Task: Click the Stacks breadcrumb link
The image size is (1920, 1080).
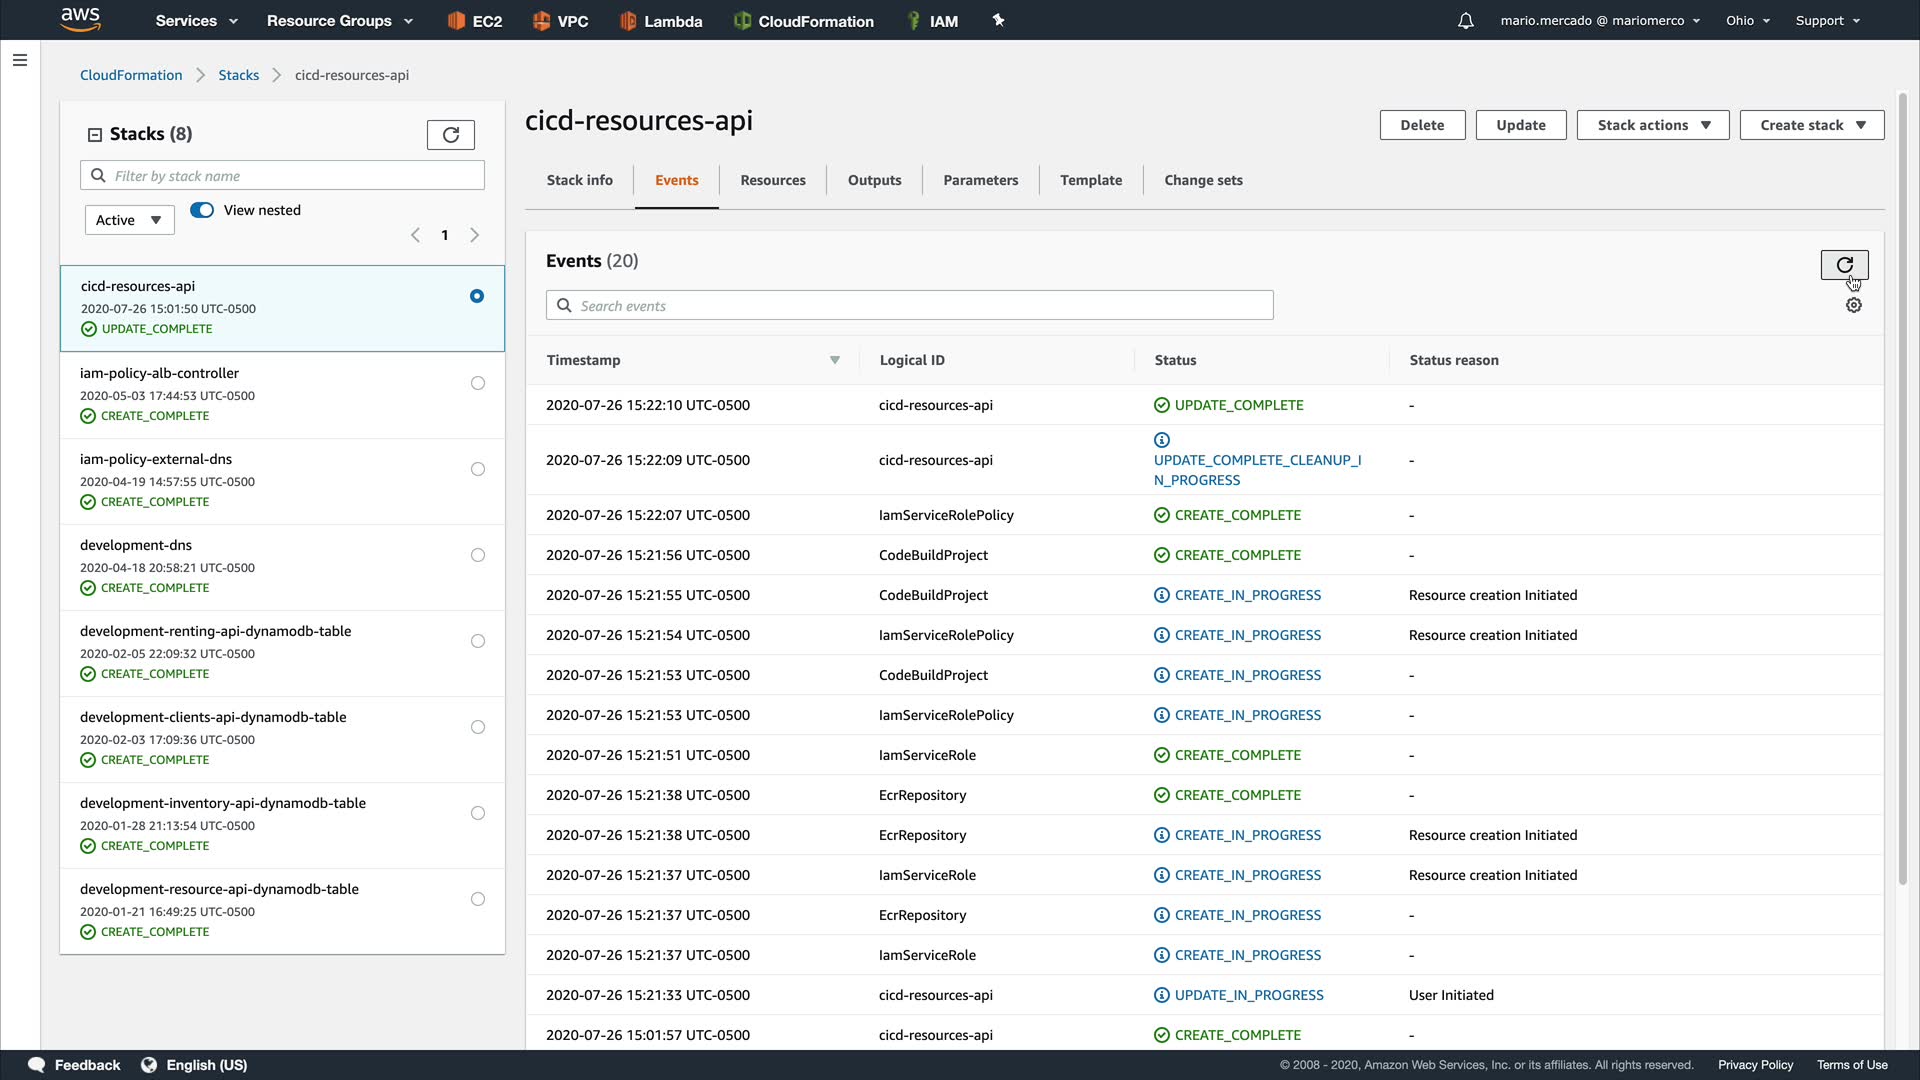Action: point(238,75)
